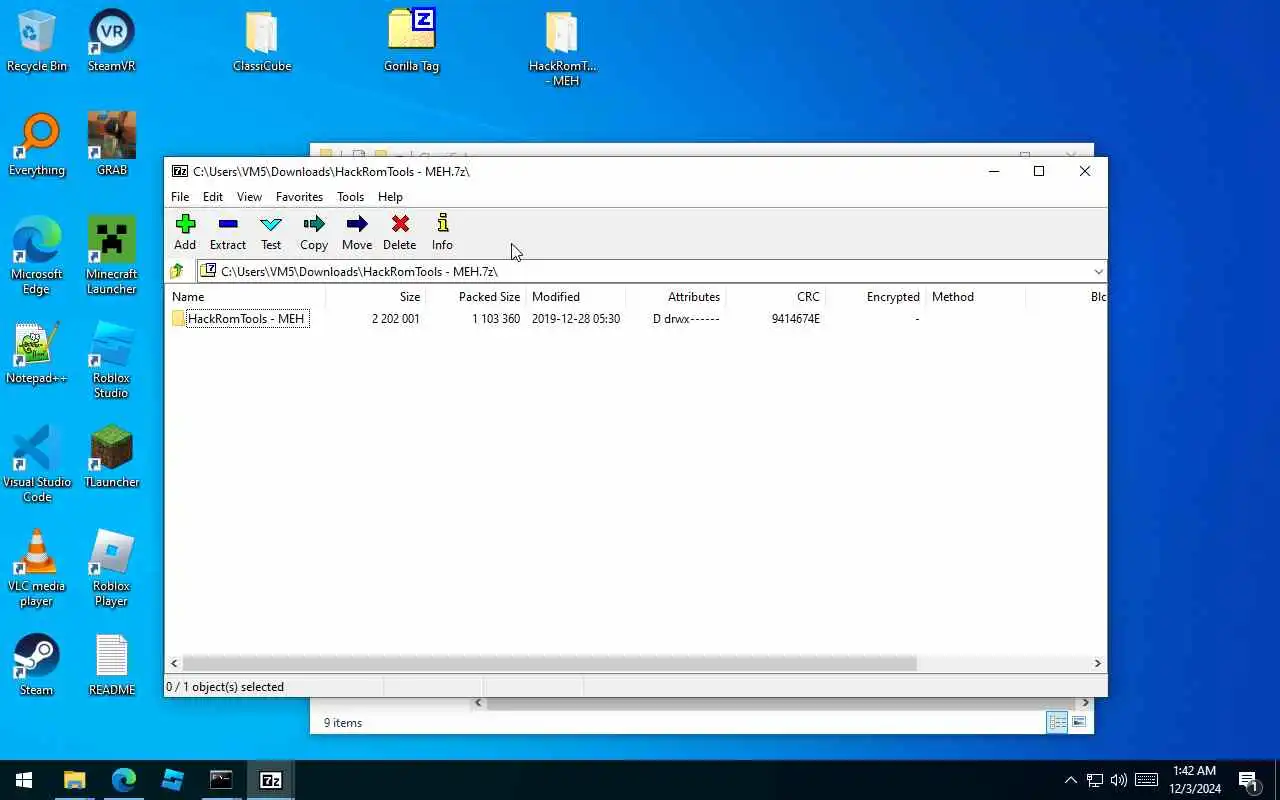Sort by Modified column header
The width and height of the screenshot is (1280, 800).
coord(575,297)
